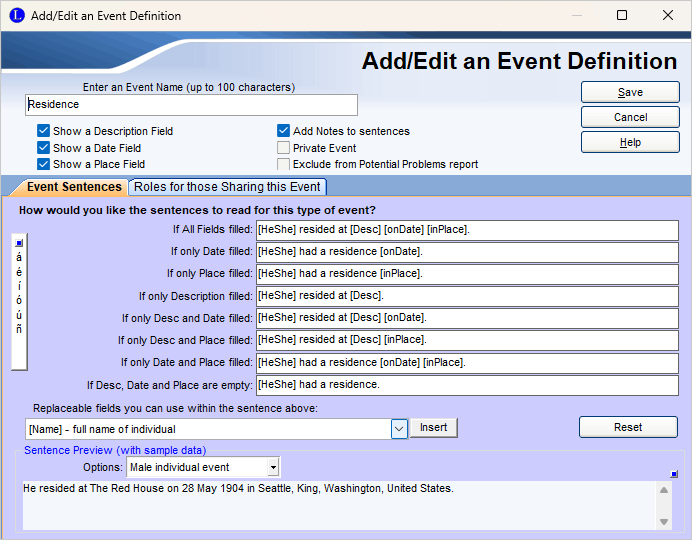Insert the á accented character

coord(19,257)
